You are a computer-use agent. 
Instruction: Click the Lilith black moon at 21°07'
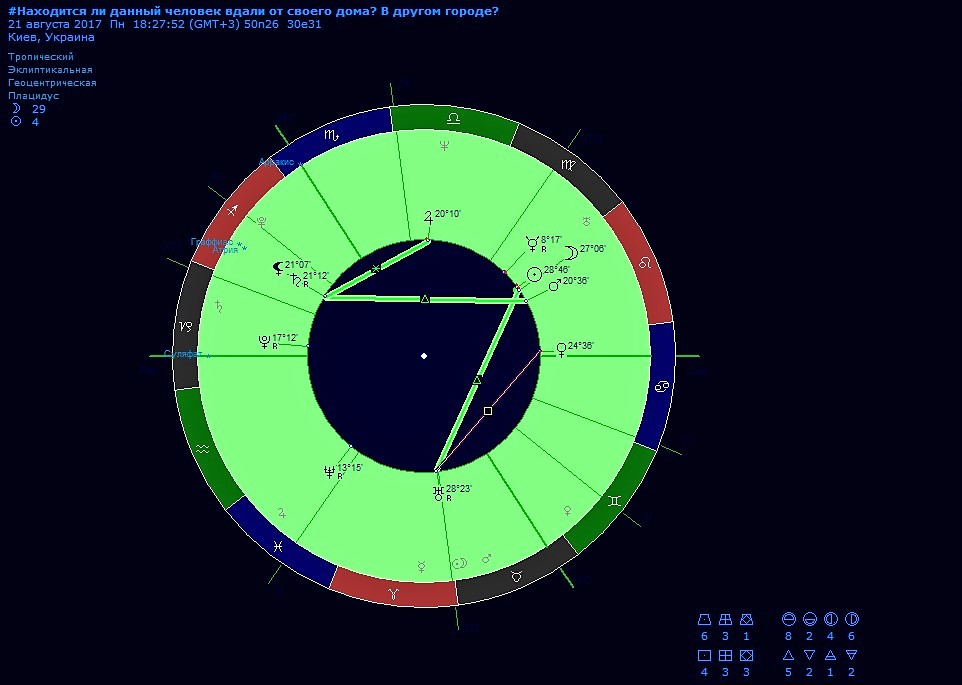click(x=279, y=267)
